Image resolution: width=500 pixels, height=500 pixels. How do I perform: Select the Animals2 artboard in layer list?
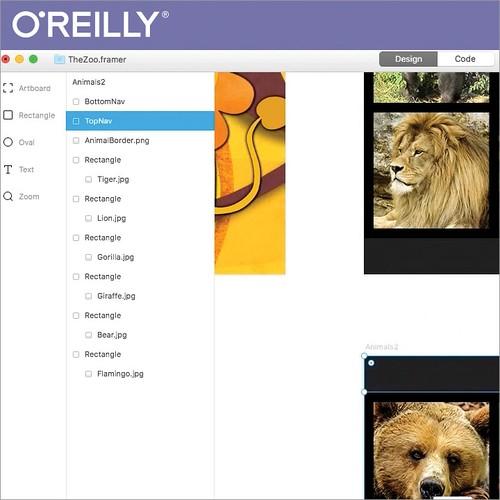89,82
